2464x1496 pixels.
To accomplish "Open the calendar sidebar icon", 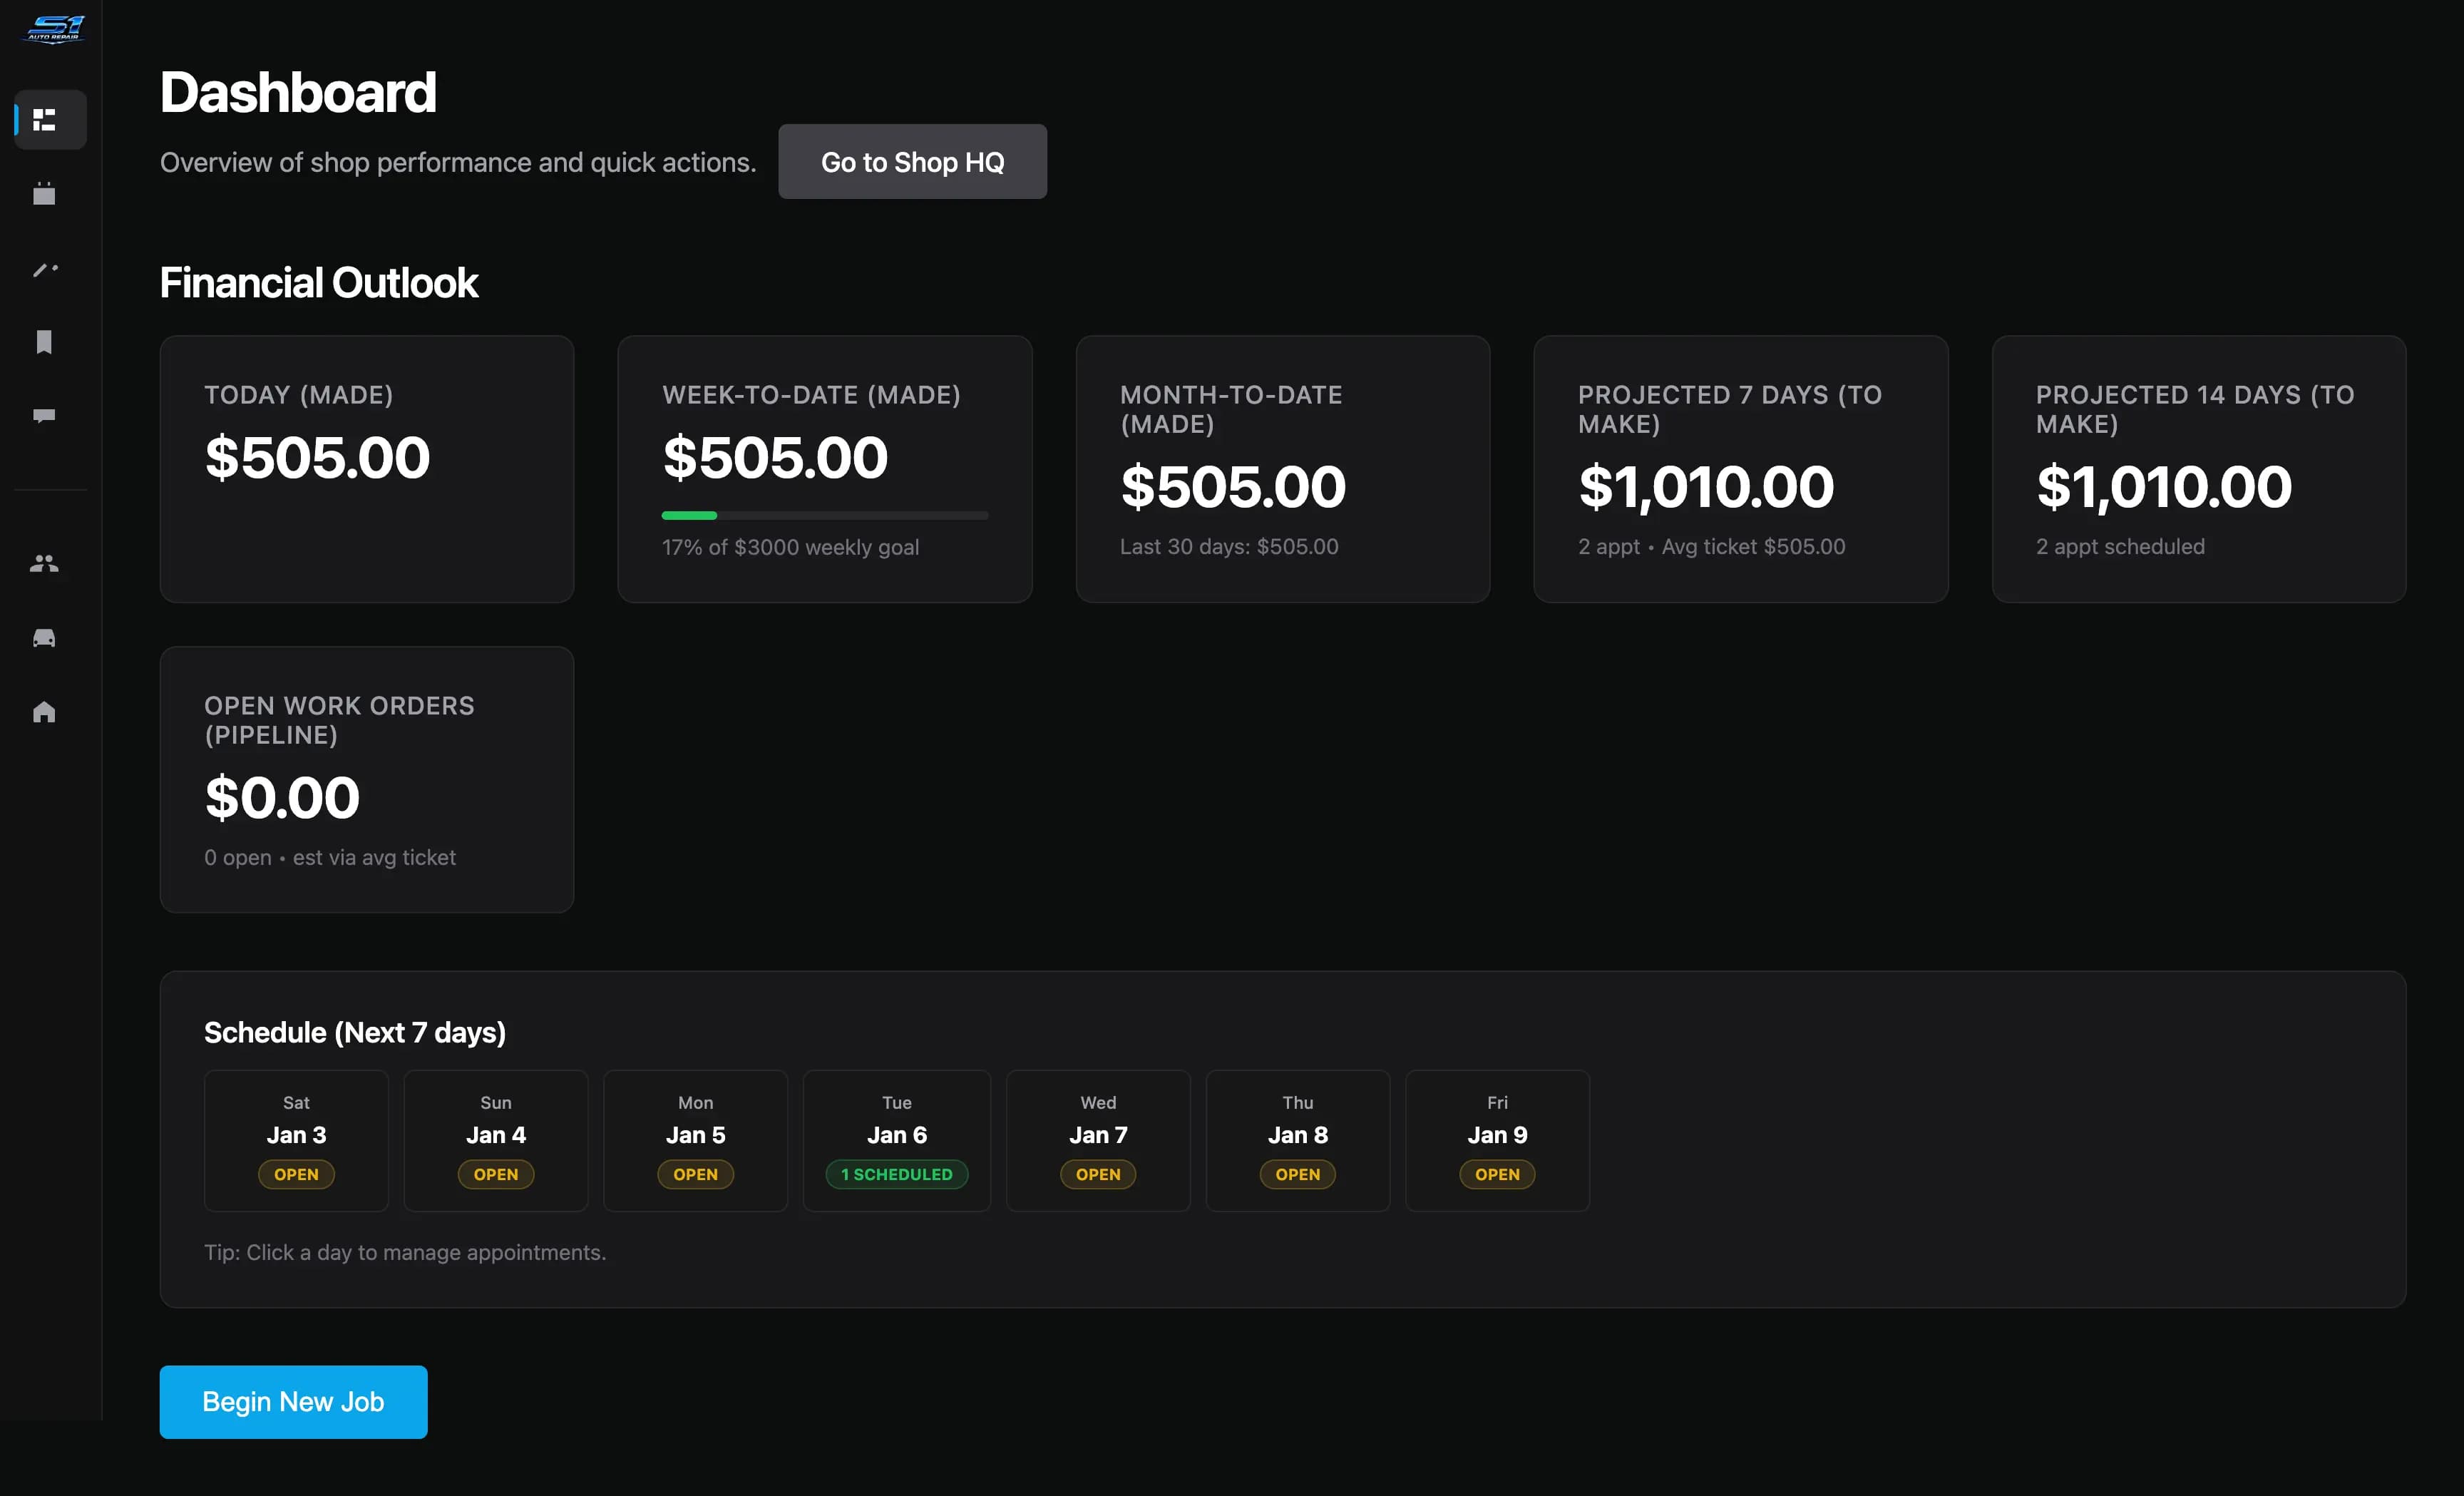I will click(x=45, y=194).
